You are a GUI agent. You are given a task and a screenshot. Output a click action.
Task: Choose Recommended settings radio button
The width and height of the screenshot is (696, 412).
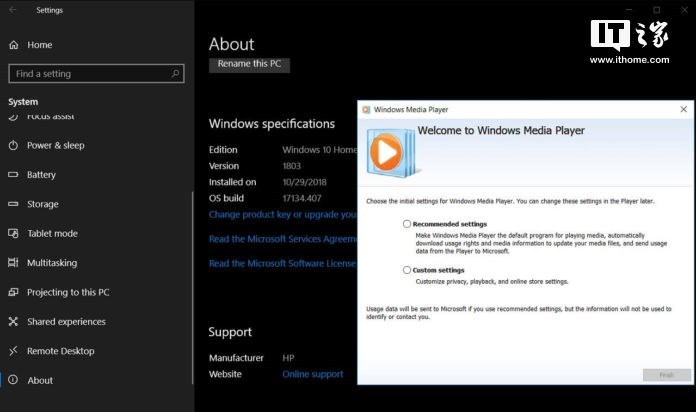click(407, 224)
